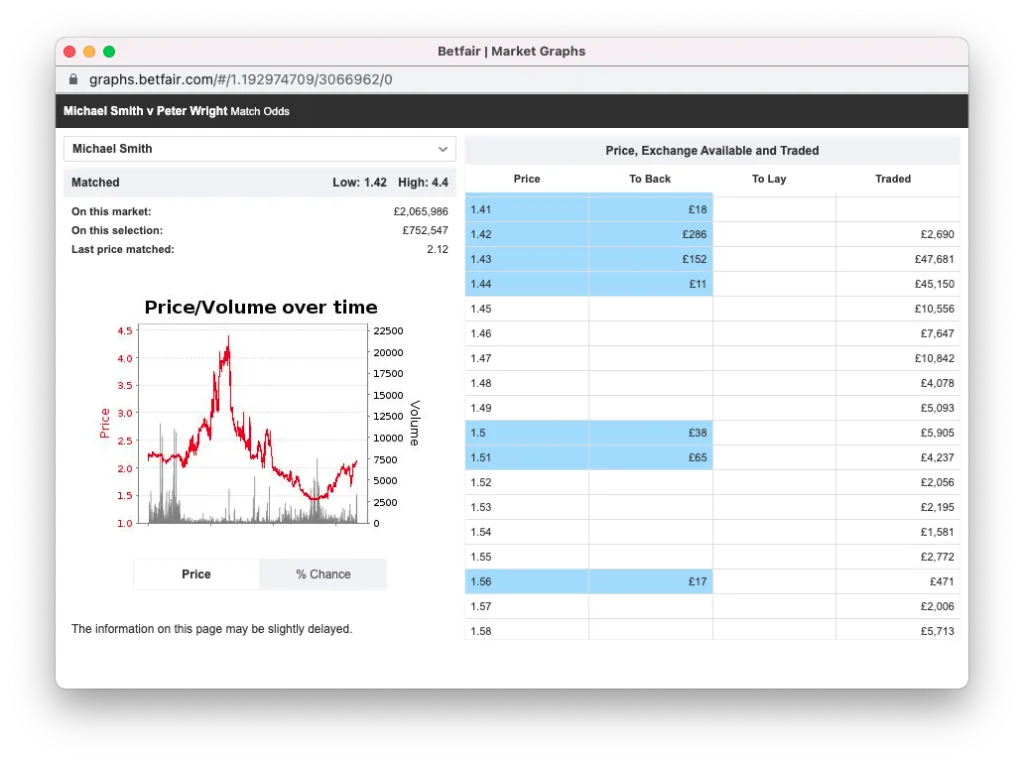Image resolution: width=1024 pixels, height=762 pixels.
Task: Select the £18 back offer at 1.41
Action: pos(651,209)
